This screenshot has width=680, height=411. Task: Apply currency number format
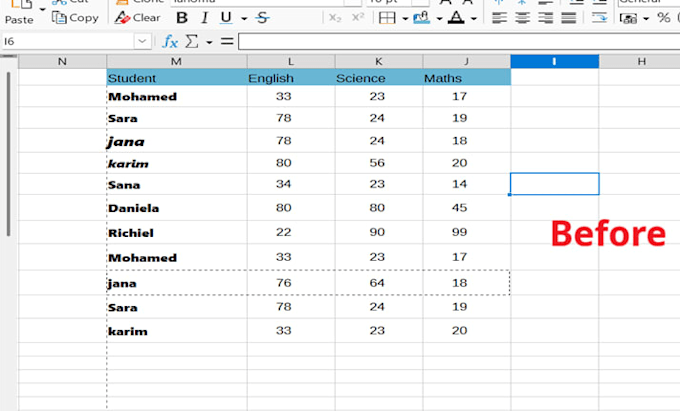click(x=628, y=18)
